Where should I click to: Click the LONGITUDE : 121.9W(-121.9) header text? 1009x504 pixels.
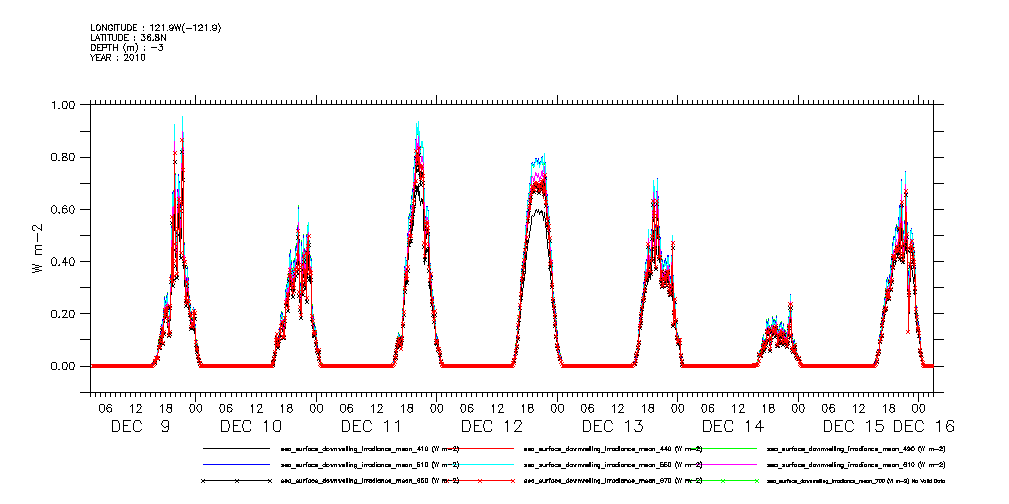pos(156,28)
